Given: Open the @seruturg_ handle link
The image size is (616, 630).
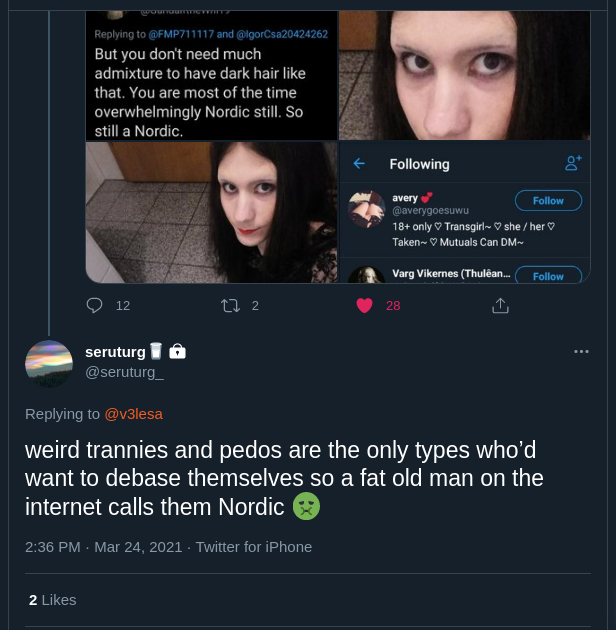Looking at the screenshot, I should click(124, 372).
